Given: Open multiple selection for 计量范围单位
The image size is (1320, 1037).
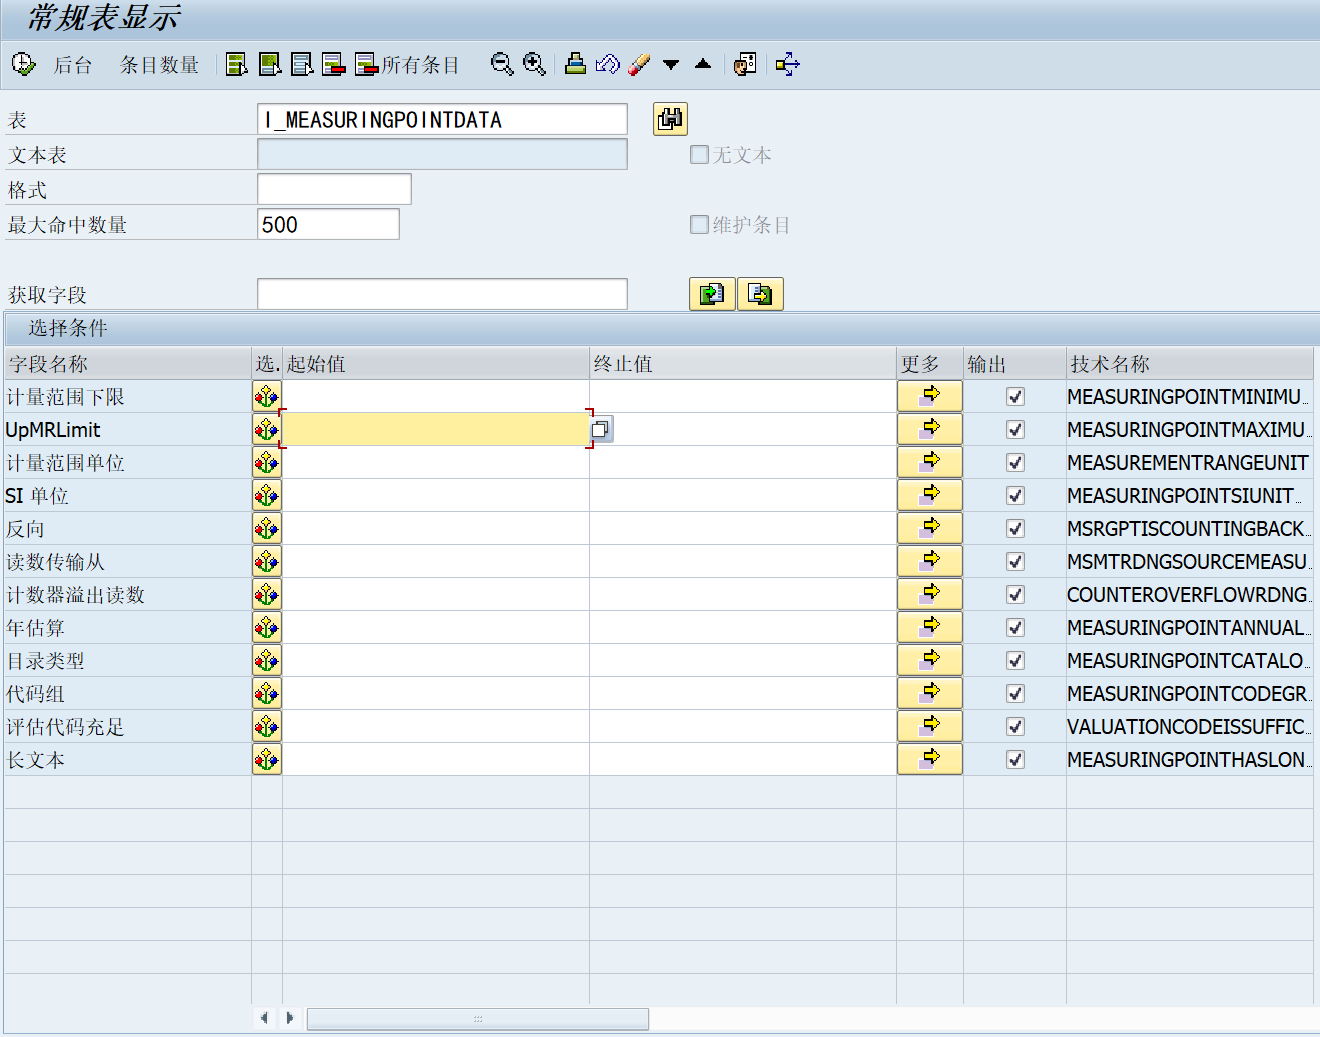Looking at the screenshot, I should 930,462.
